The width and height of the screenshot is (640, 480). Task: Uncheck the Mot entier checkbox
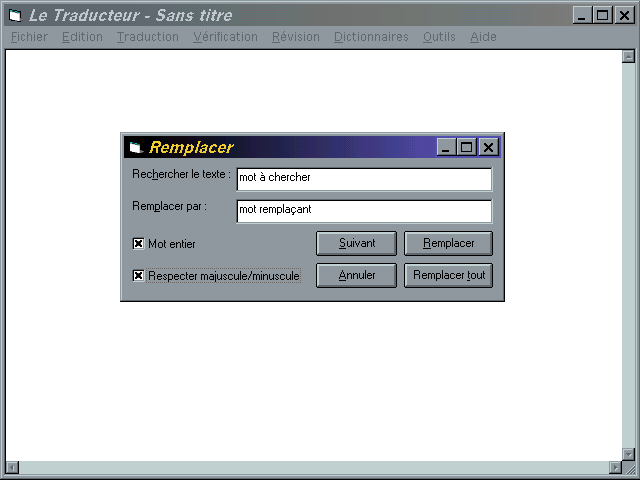point(138,244)
